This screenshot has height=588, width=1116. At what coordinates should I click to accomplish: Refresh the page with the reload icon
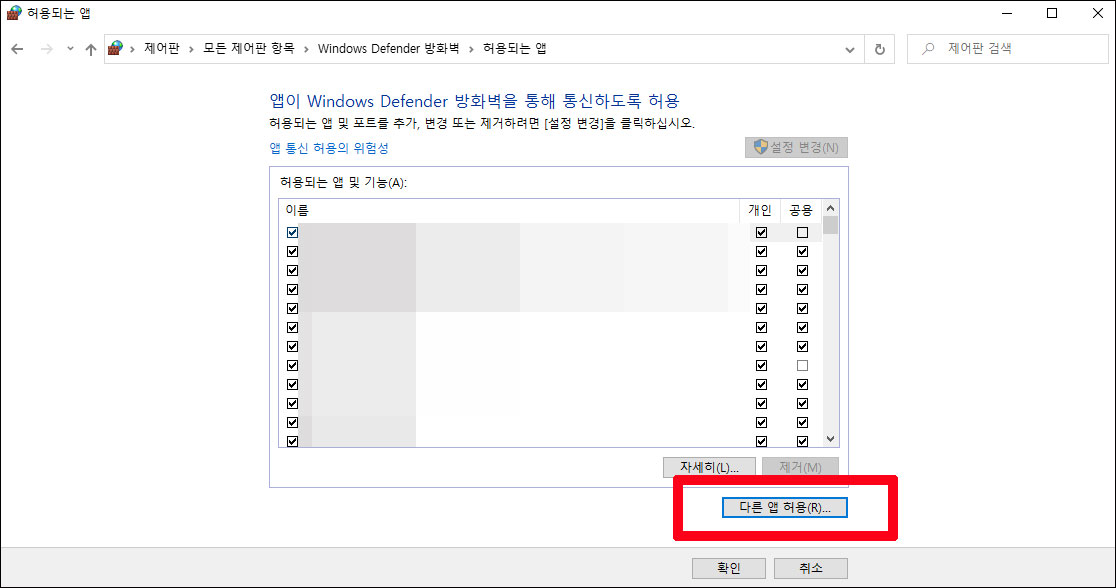click(x=880, y=49)
